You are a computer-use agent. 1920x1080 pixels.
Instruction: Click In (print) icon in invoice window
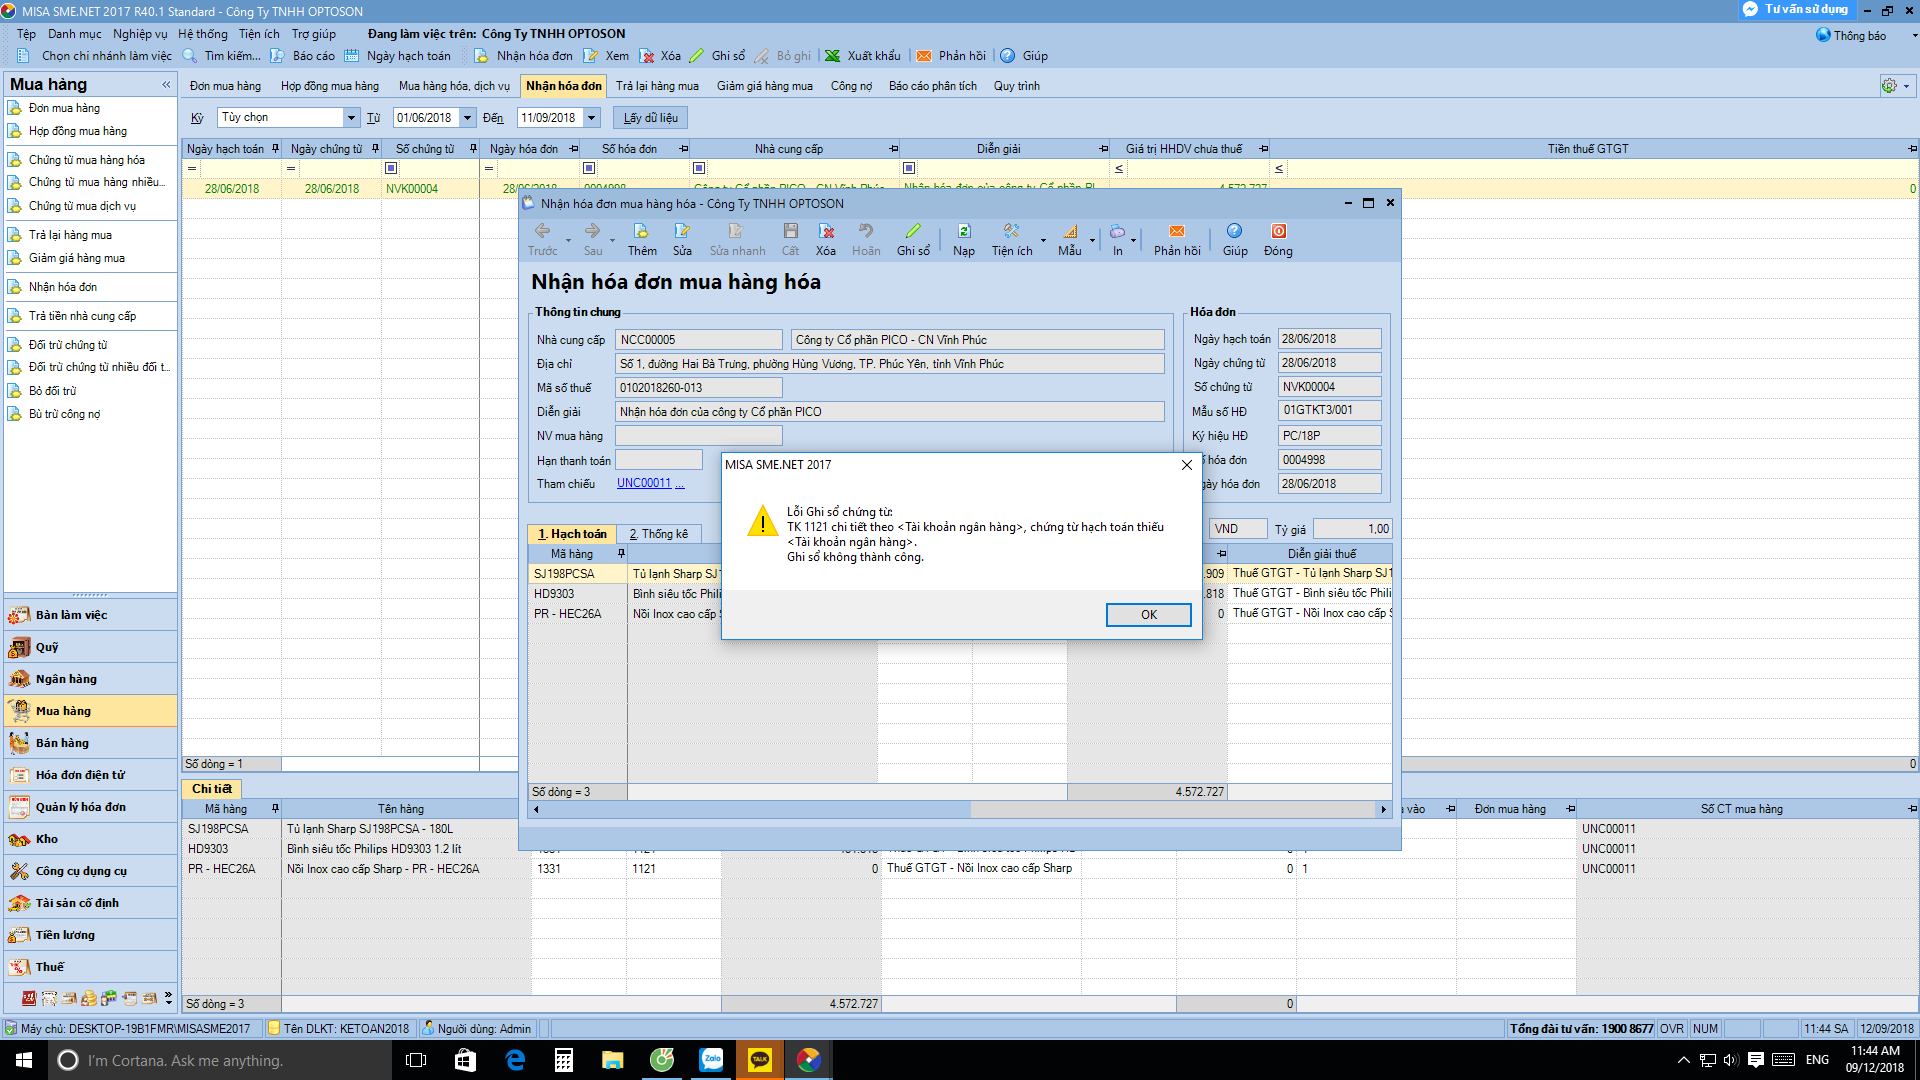pos(1117,240)
